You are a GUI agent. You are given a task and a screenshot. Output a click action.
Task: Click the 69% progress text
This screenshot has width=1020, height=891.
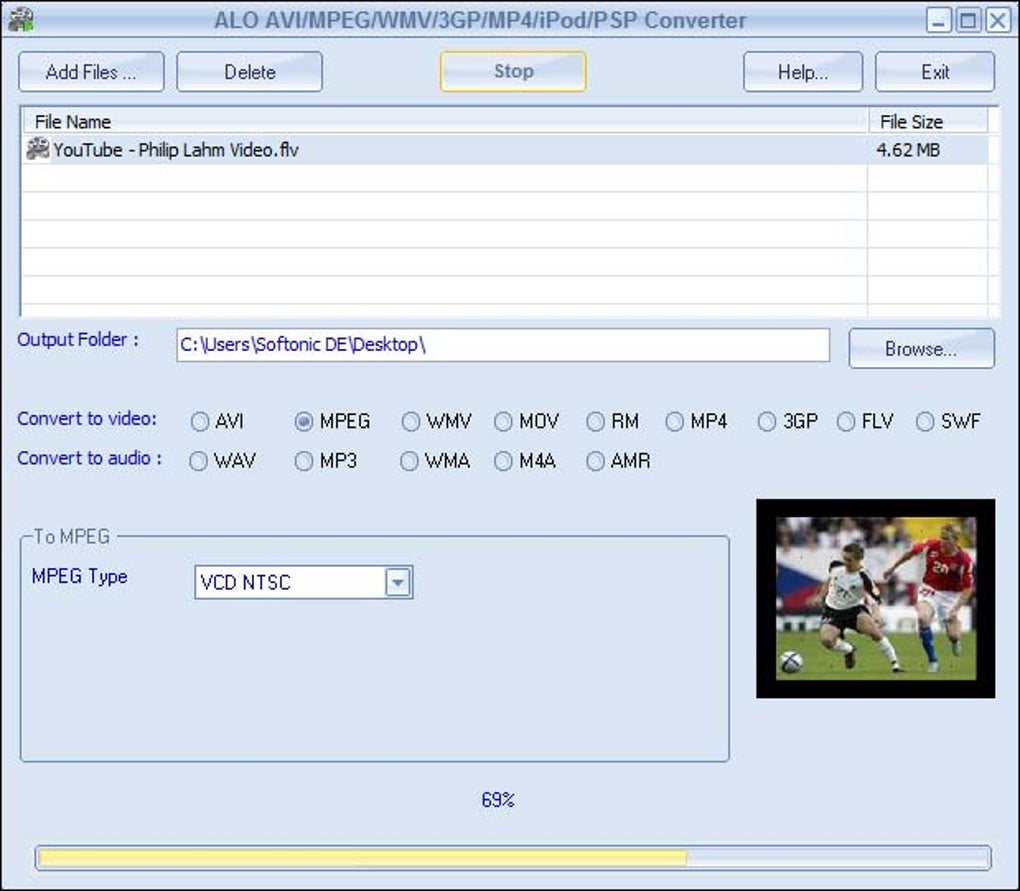[x=498, y=800]
